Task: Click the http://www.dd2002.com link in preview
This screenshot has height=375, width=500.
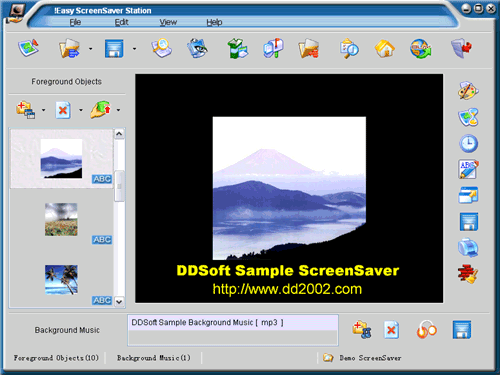Action: point(287,289)
